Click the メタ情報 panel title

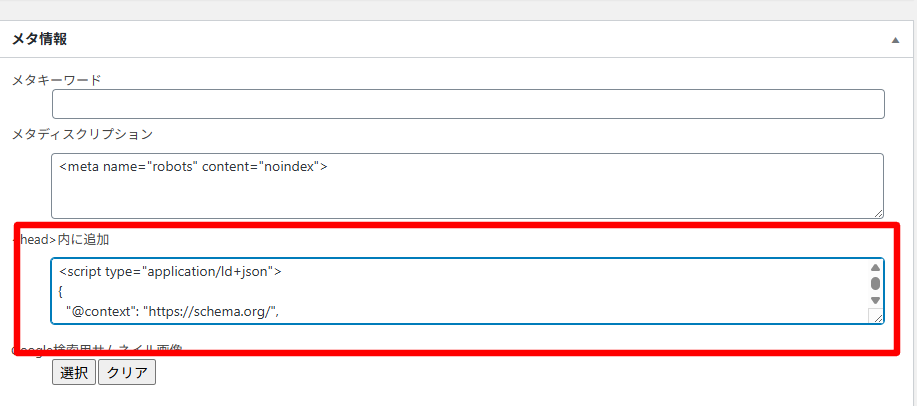click(x=40, y=40)
